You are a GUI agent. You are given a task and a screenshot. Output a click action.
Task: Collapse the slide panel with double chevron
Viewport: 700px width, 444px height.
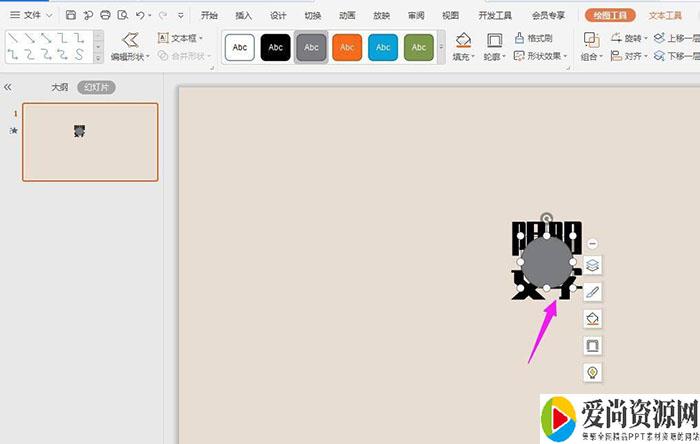coord(9,88)
